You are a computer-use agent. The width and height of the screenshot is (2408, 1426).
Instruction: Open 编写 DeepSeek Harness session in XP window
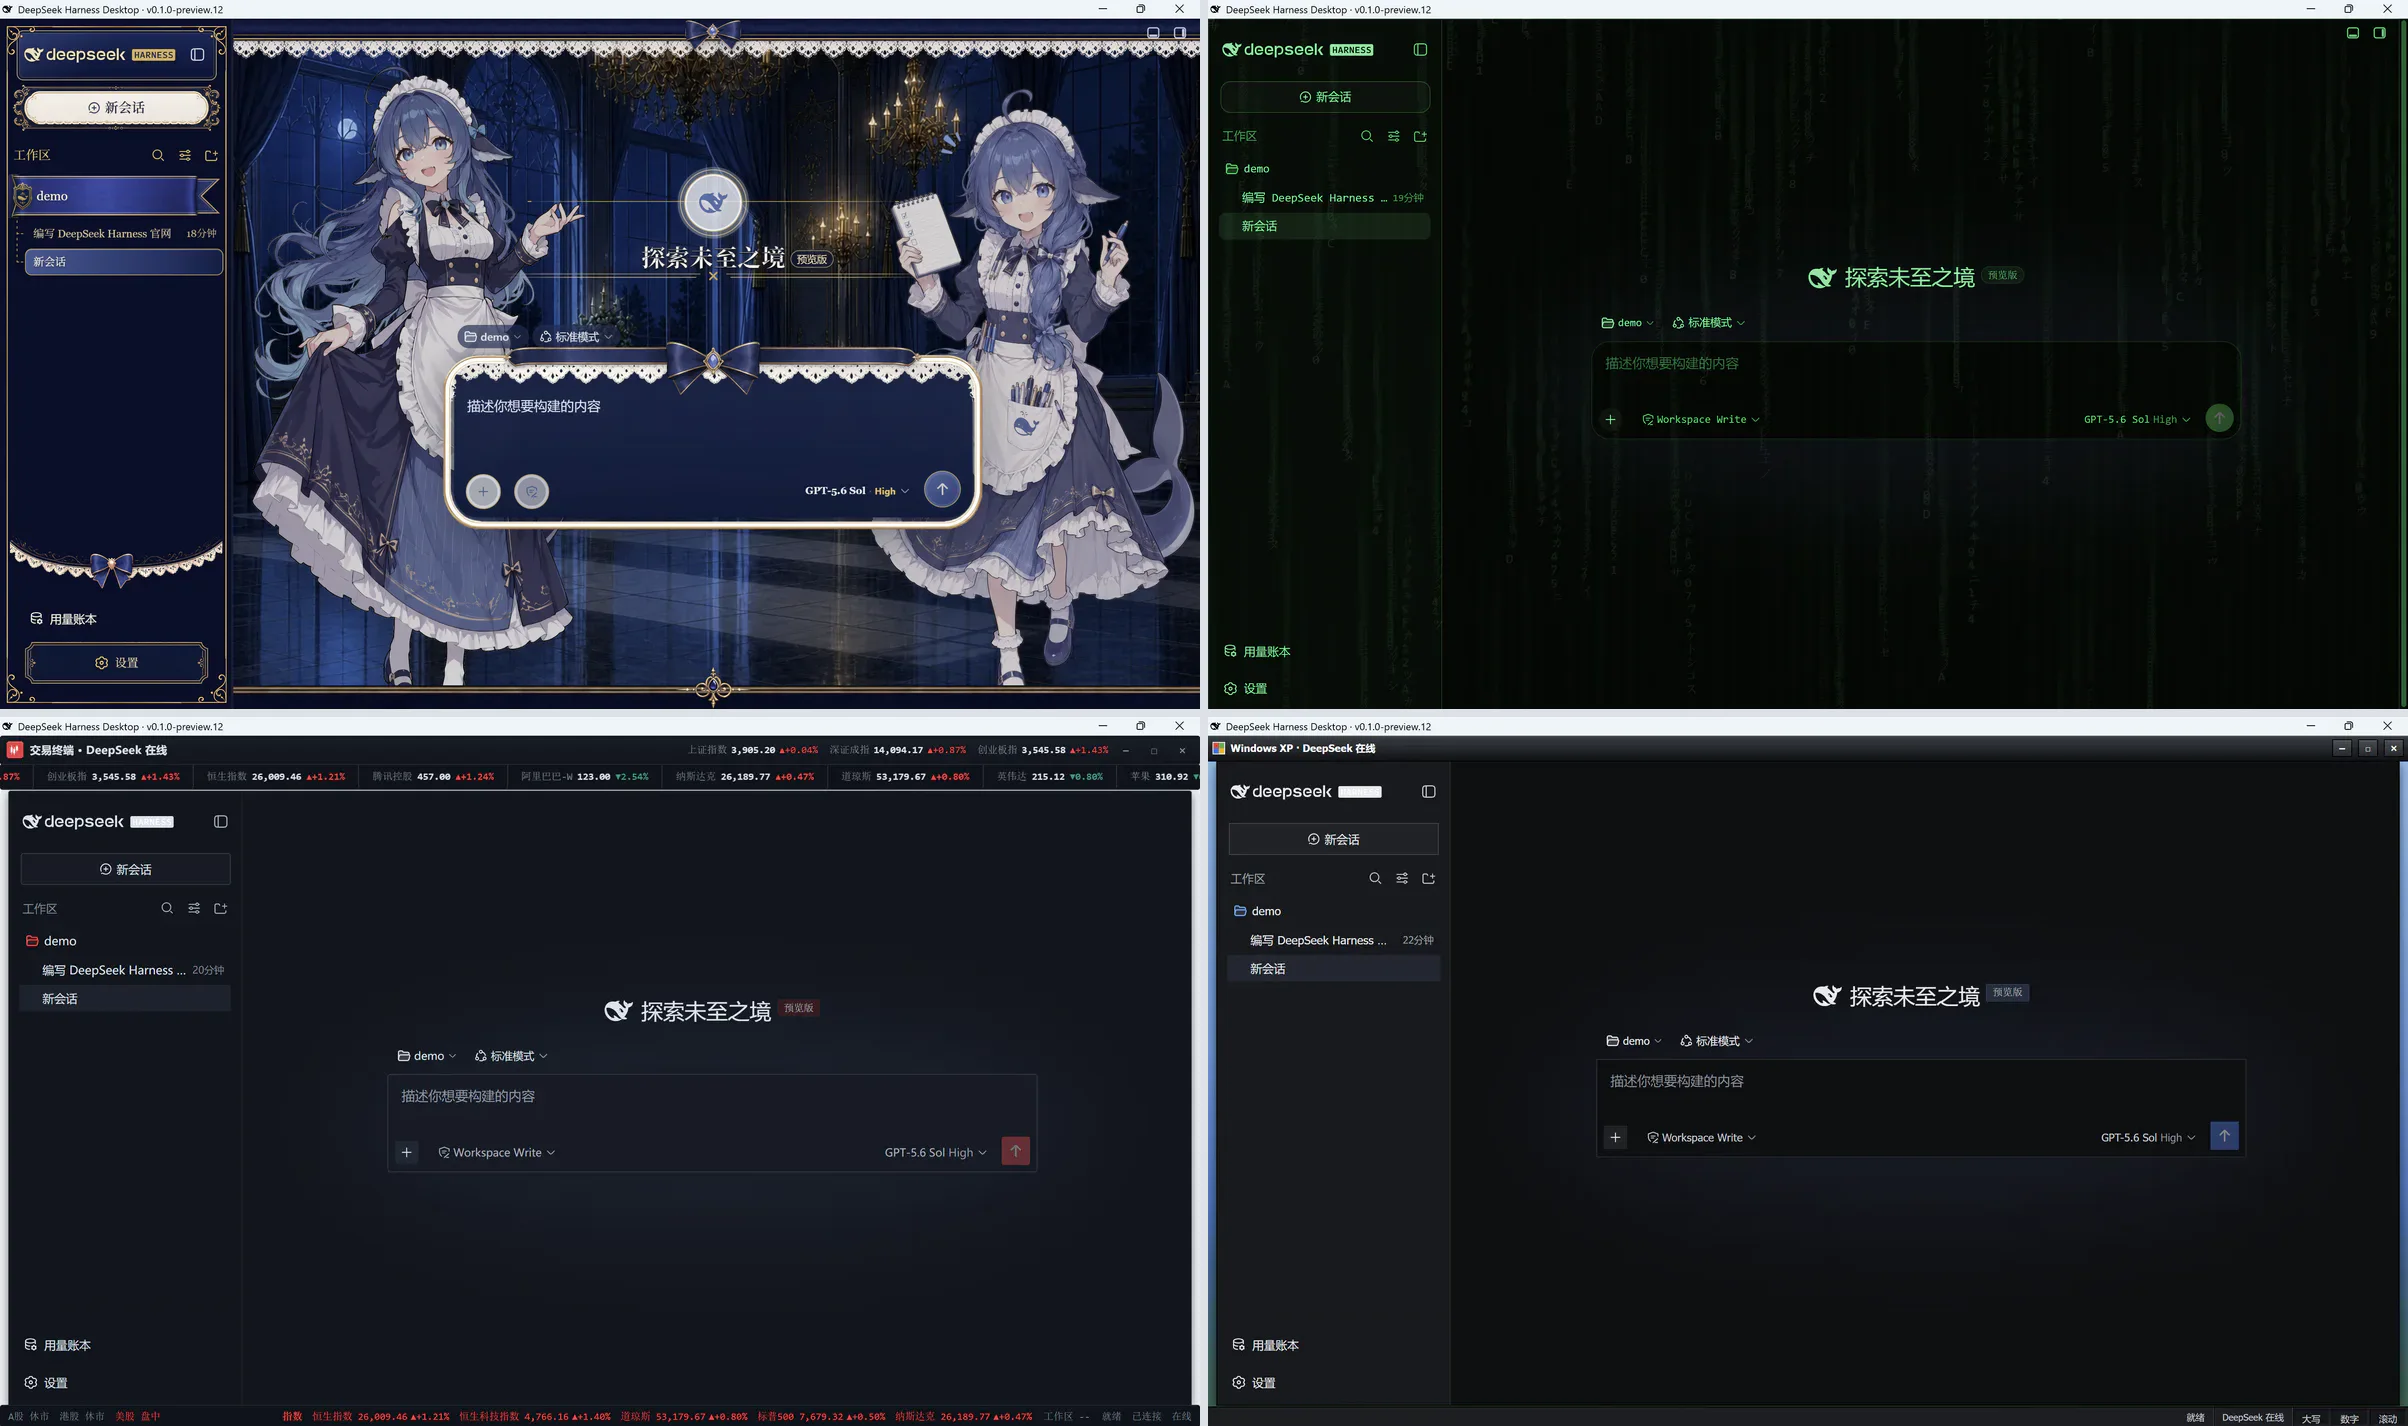(1334, 940)
